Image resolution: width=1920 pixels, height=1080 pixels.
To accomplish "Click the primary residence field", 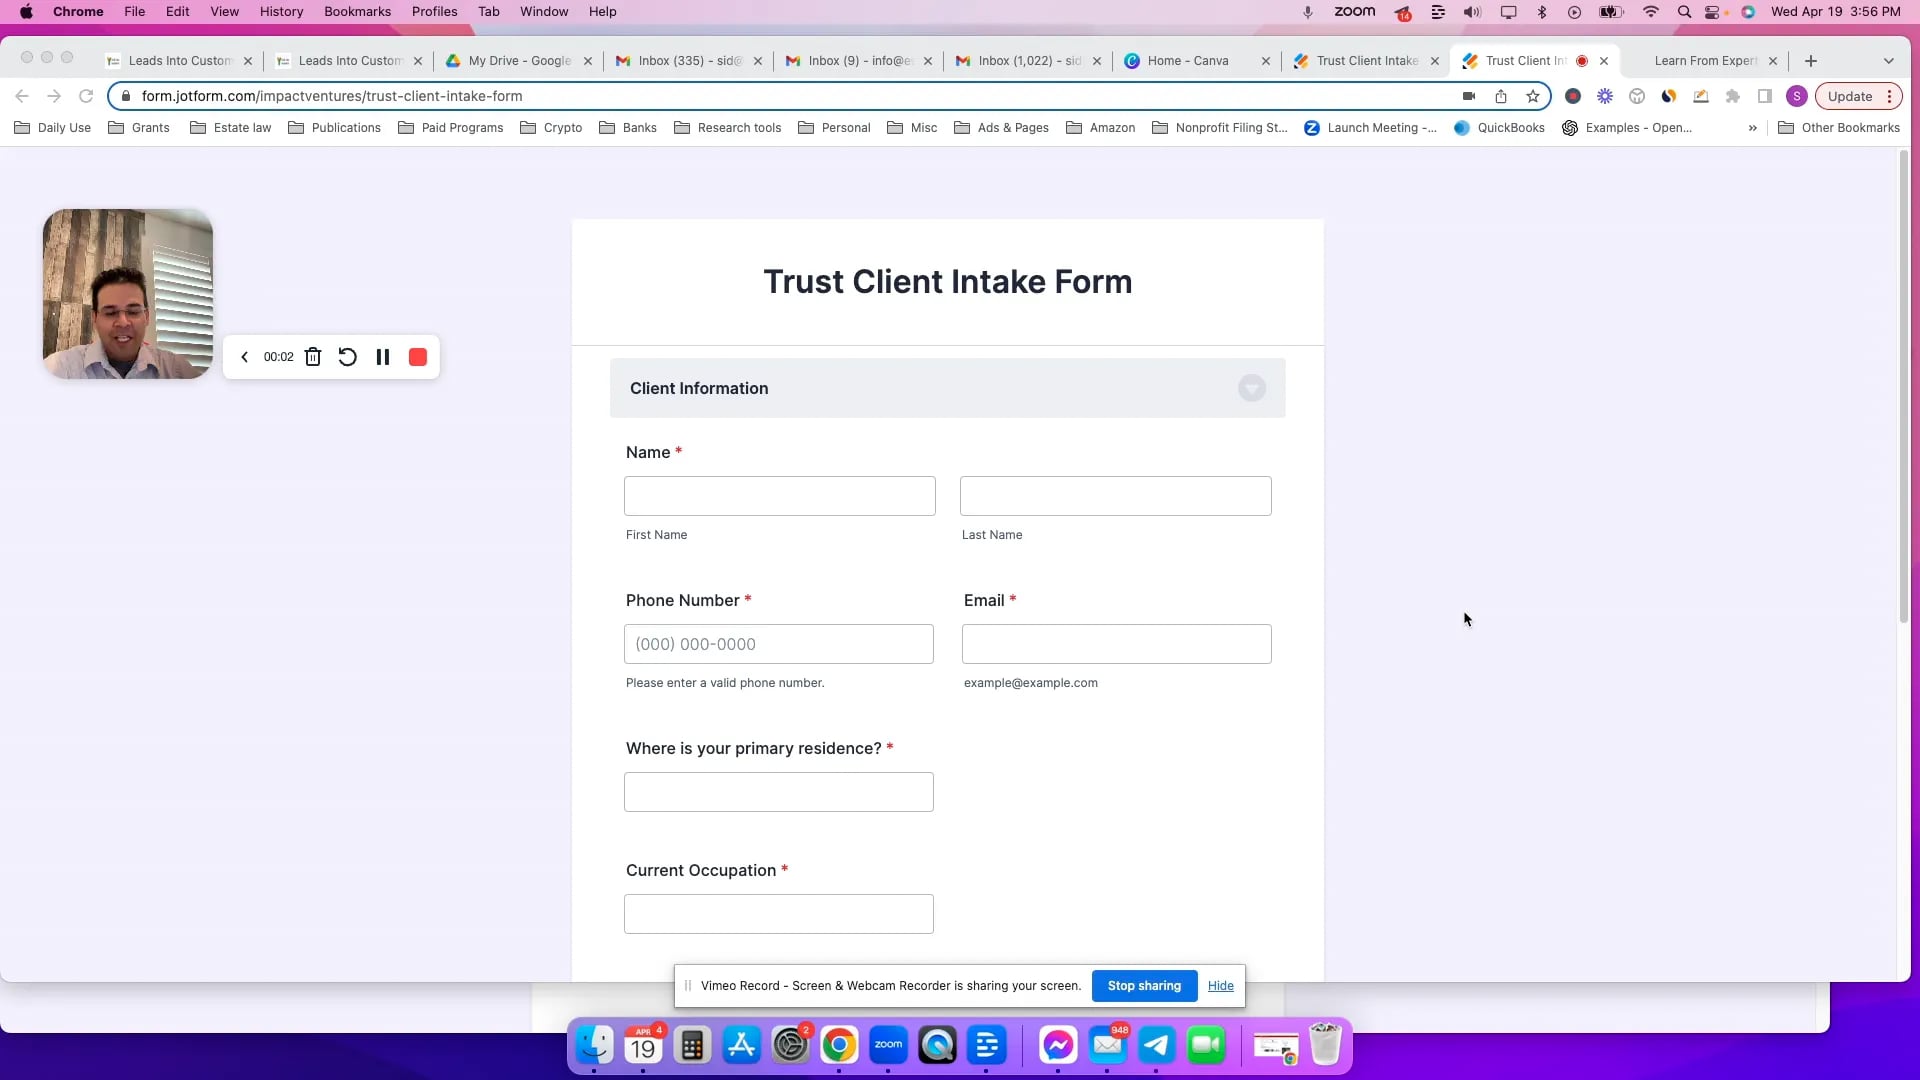I will tap(779, 792).
